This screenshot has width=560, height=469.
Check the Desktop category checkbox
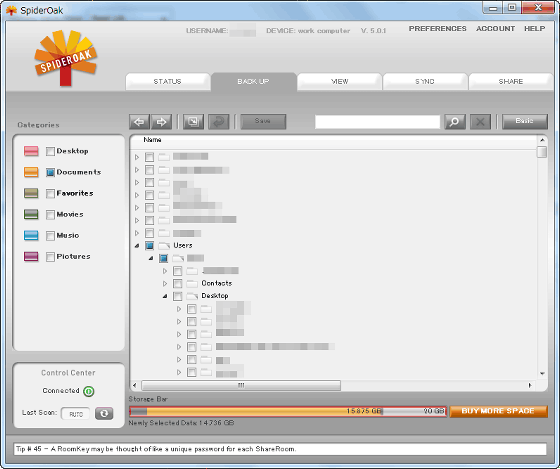(50, 151)
